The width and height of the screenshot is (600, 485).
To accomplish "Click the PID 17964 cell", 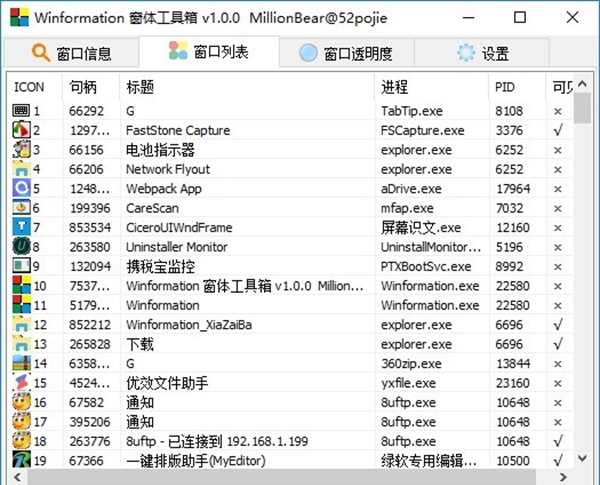I will 513,189.
